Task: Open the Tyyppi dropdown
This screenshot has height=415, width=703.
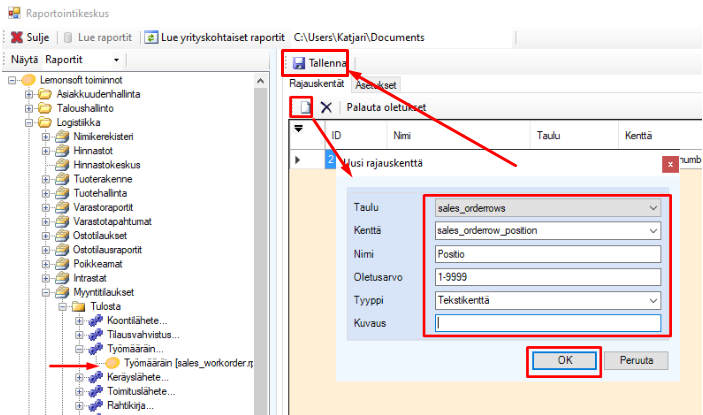Action: click(653, 300)
